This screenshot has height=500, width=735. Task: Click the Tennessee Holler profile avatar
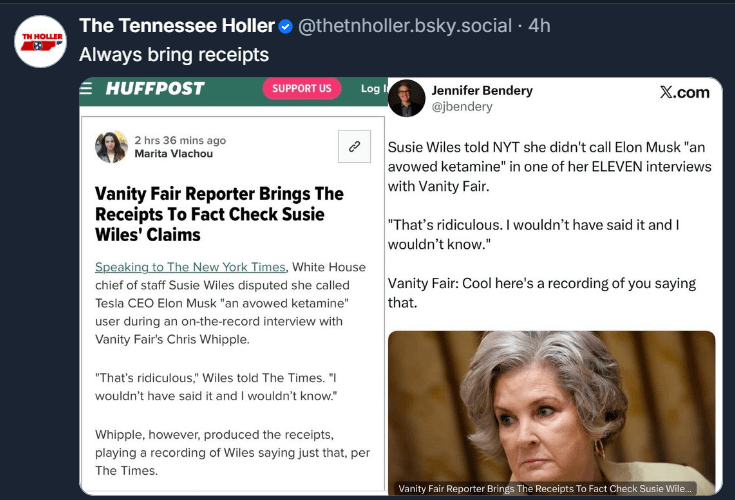(x=39, y=42)
